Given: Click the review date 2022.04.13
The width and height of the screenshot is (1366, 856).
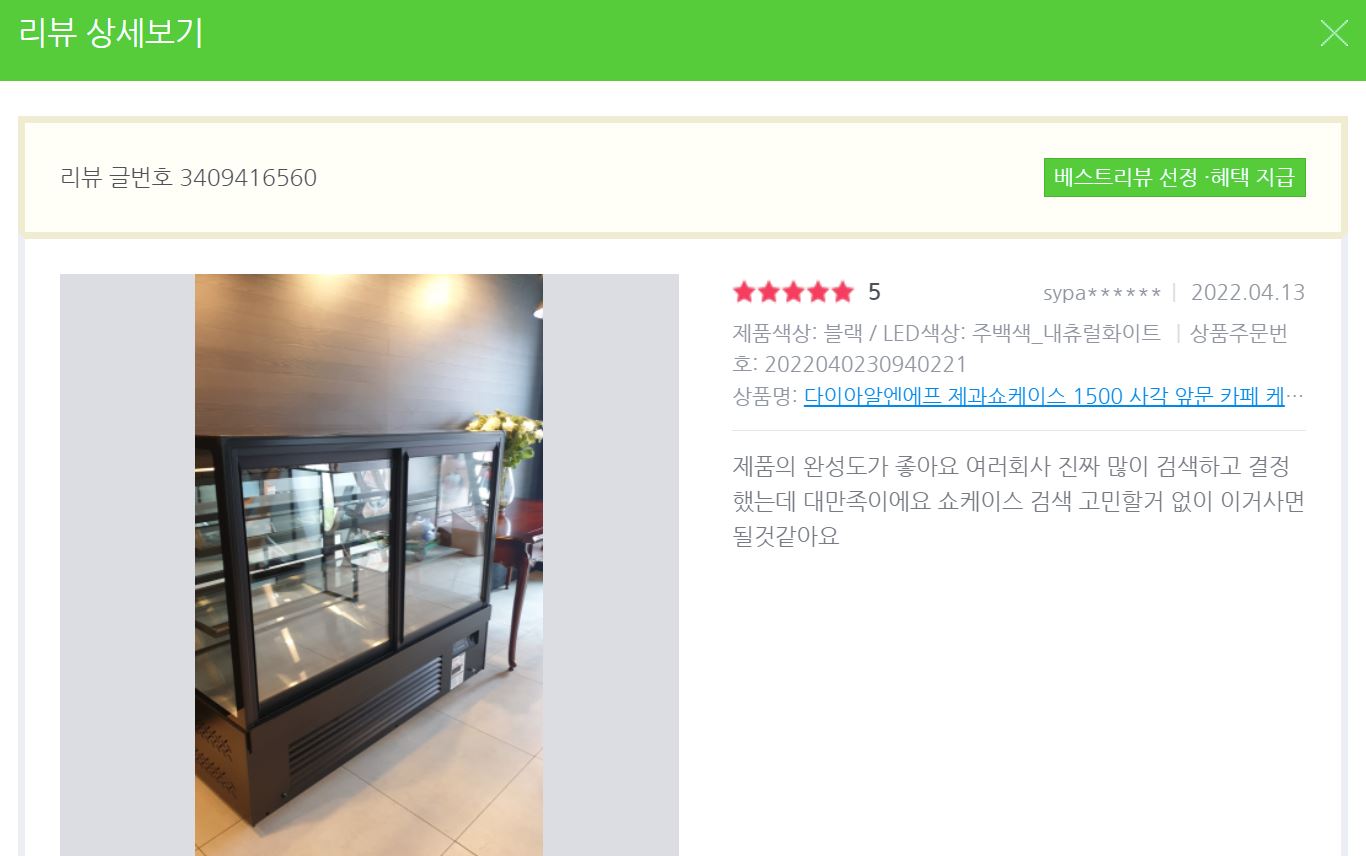Looking at the screenshot, I should pos(1248,293).
